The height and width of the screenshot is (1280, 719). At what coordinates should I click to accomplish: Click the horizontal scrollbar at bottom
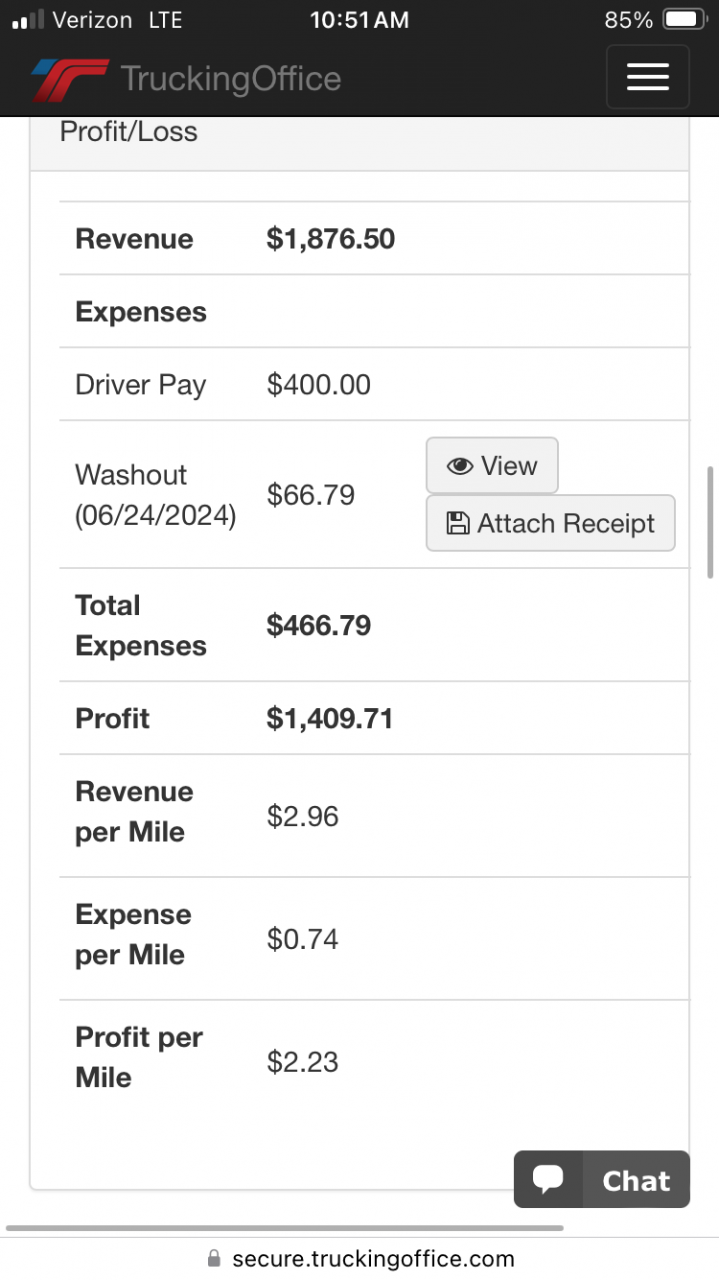284,1228
